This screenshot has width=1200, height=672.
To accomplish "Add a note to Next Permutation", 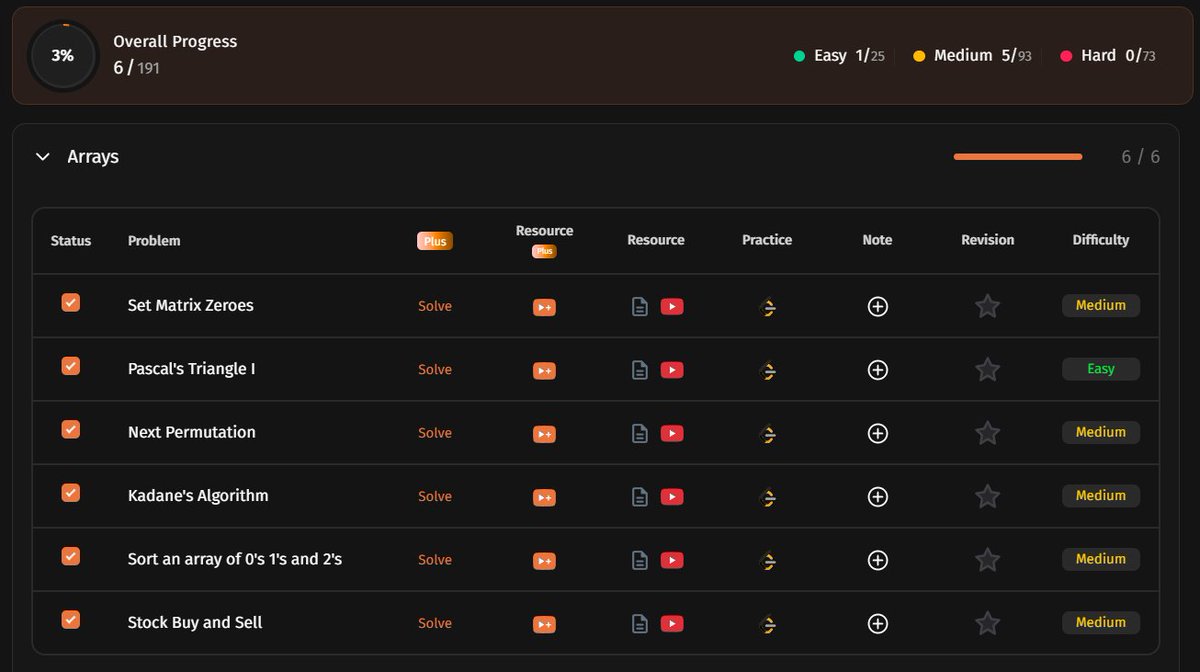I will [878, 434].
